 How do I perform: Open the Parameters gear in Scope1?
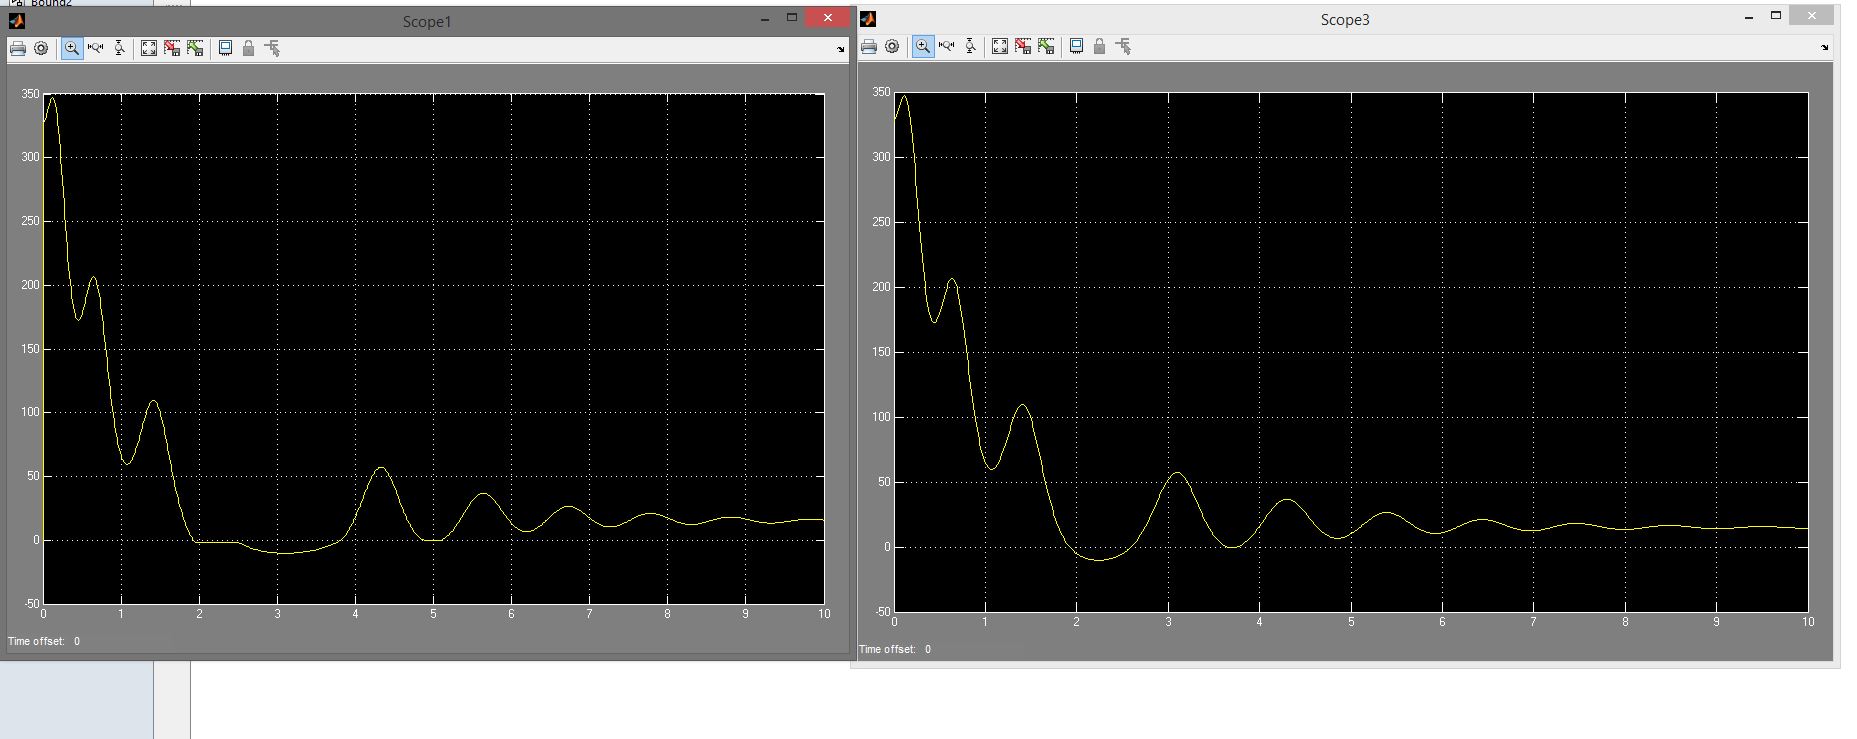pyautogui.click(x=41, y=48)
